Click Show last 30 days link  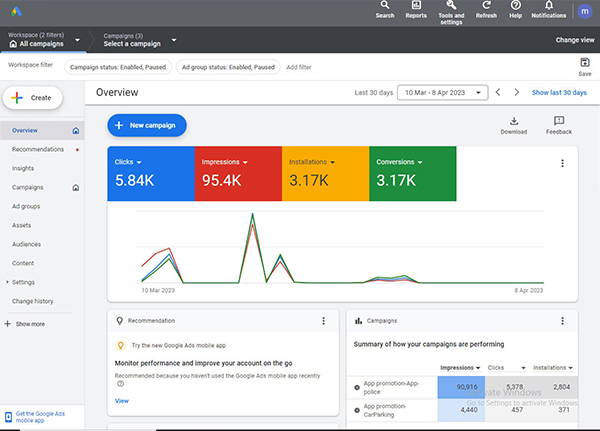(559, 92)
